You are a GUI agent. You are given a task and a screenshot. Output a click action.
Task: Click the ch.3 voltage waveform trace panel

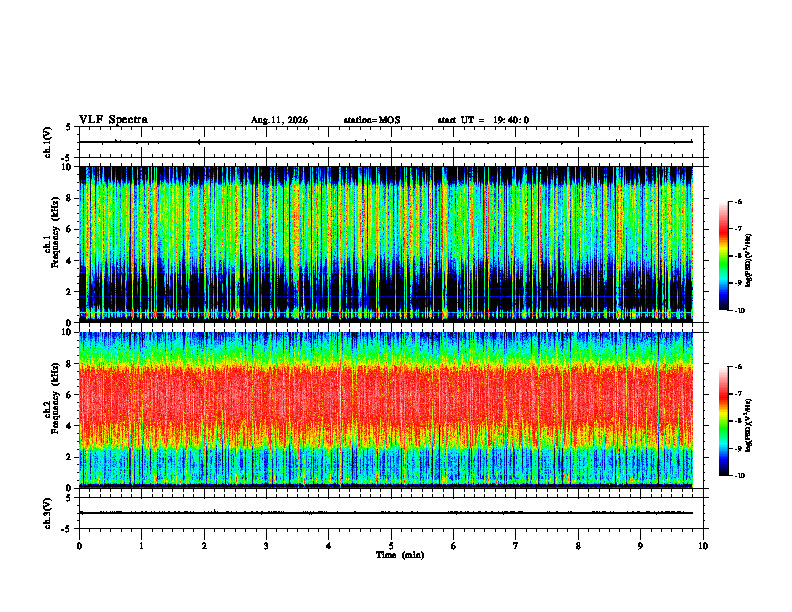click(x=391, y=513)
